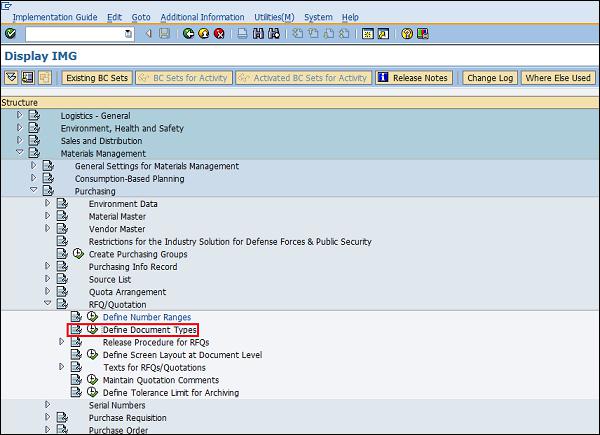Click the green Enter checkmark icon
This screenshot has width=600, height=435.
(x=9, y=34)
